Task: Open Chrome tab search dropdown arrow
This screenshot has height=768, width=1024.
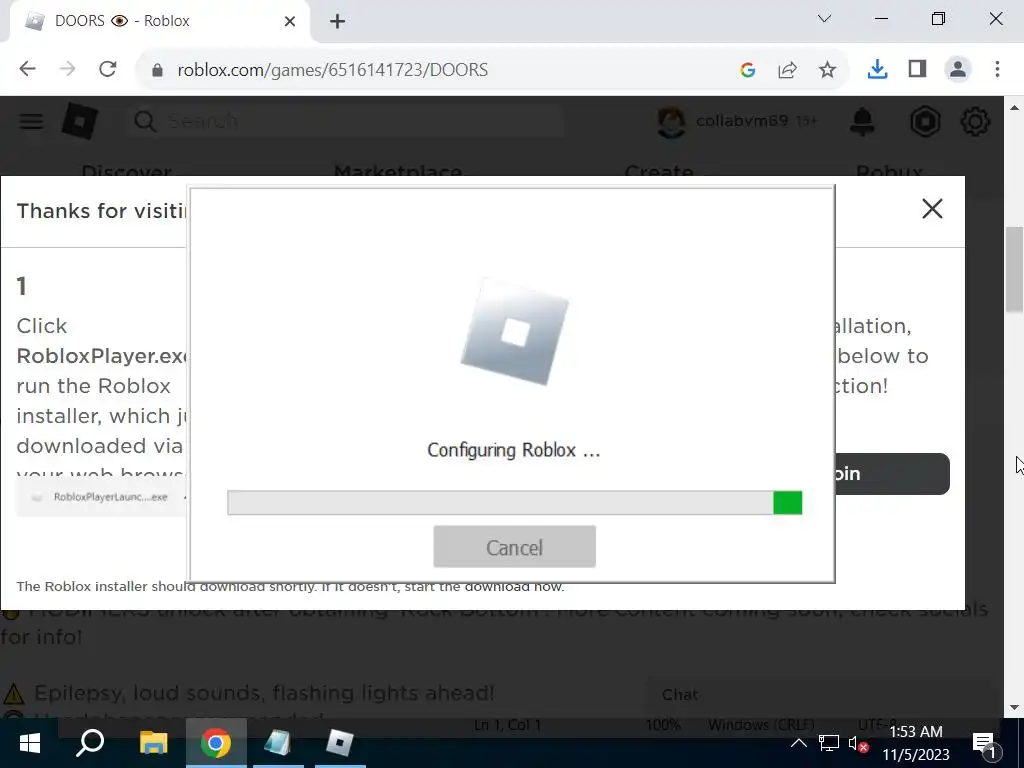Action: [824, 19]
